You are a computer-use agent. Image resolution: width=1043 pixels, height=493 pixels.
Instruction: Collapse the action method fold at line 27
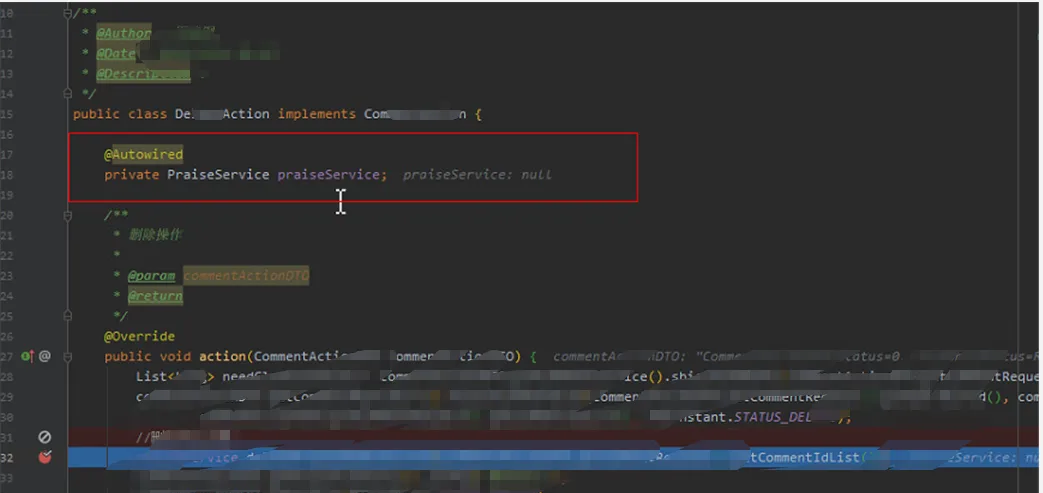click(67, 357)
